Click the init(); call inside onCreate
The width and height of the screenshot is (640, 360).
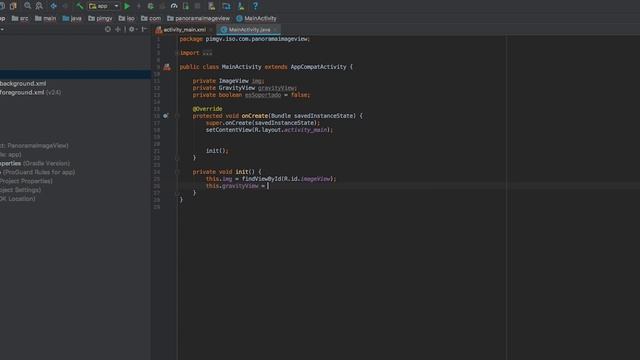pyautogui.click(x=217, y=151)
